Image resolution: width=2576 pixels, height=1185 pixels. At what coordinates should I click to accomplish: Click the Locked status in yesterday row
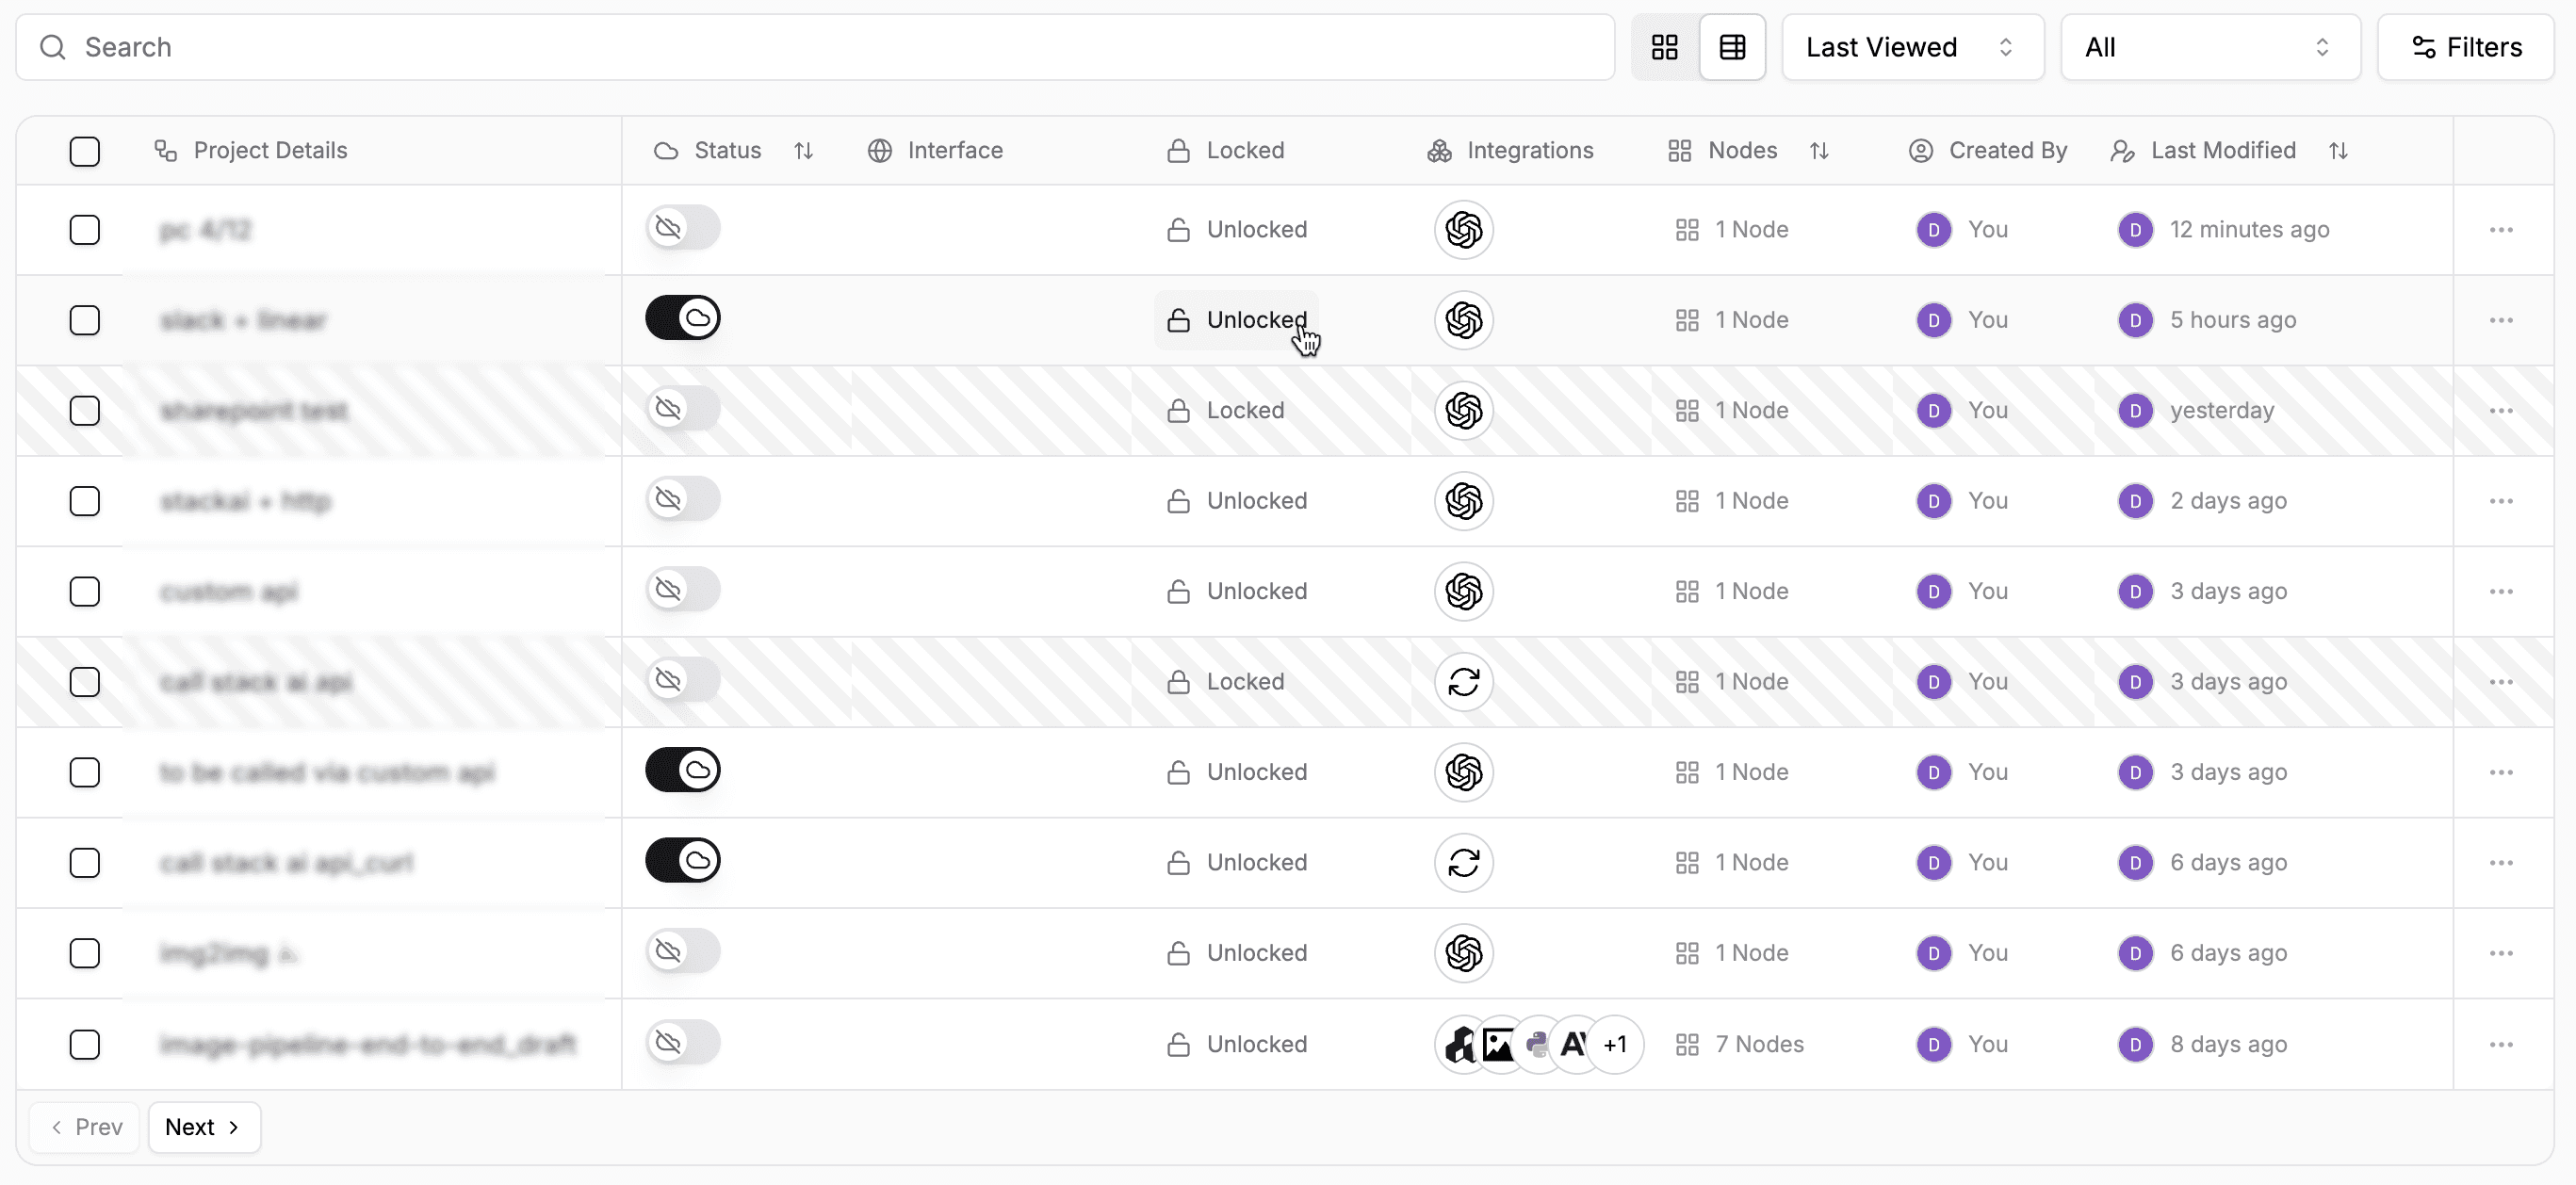(x=1226, y=411)
